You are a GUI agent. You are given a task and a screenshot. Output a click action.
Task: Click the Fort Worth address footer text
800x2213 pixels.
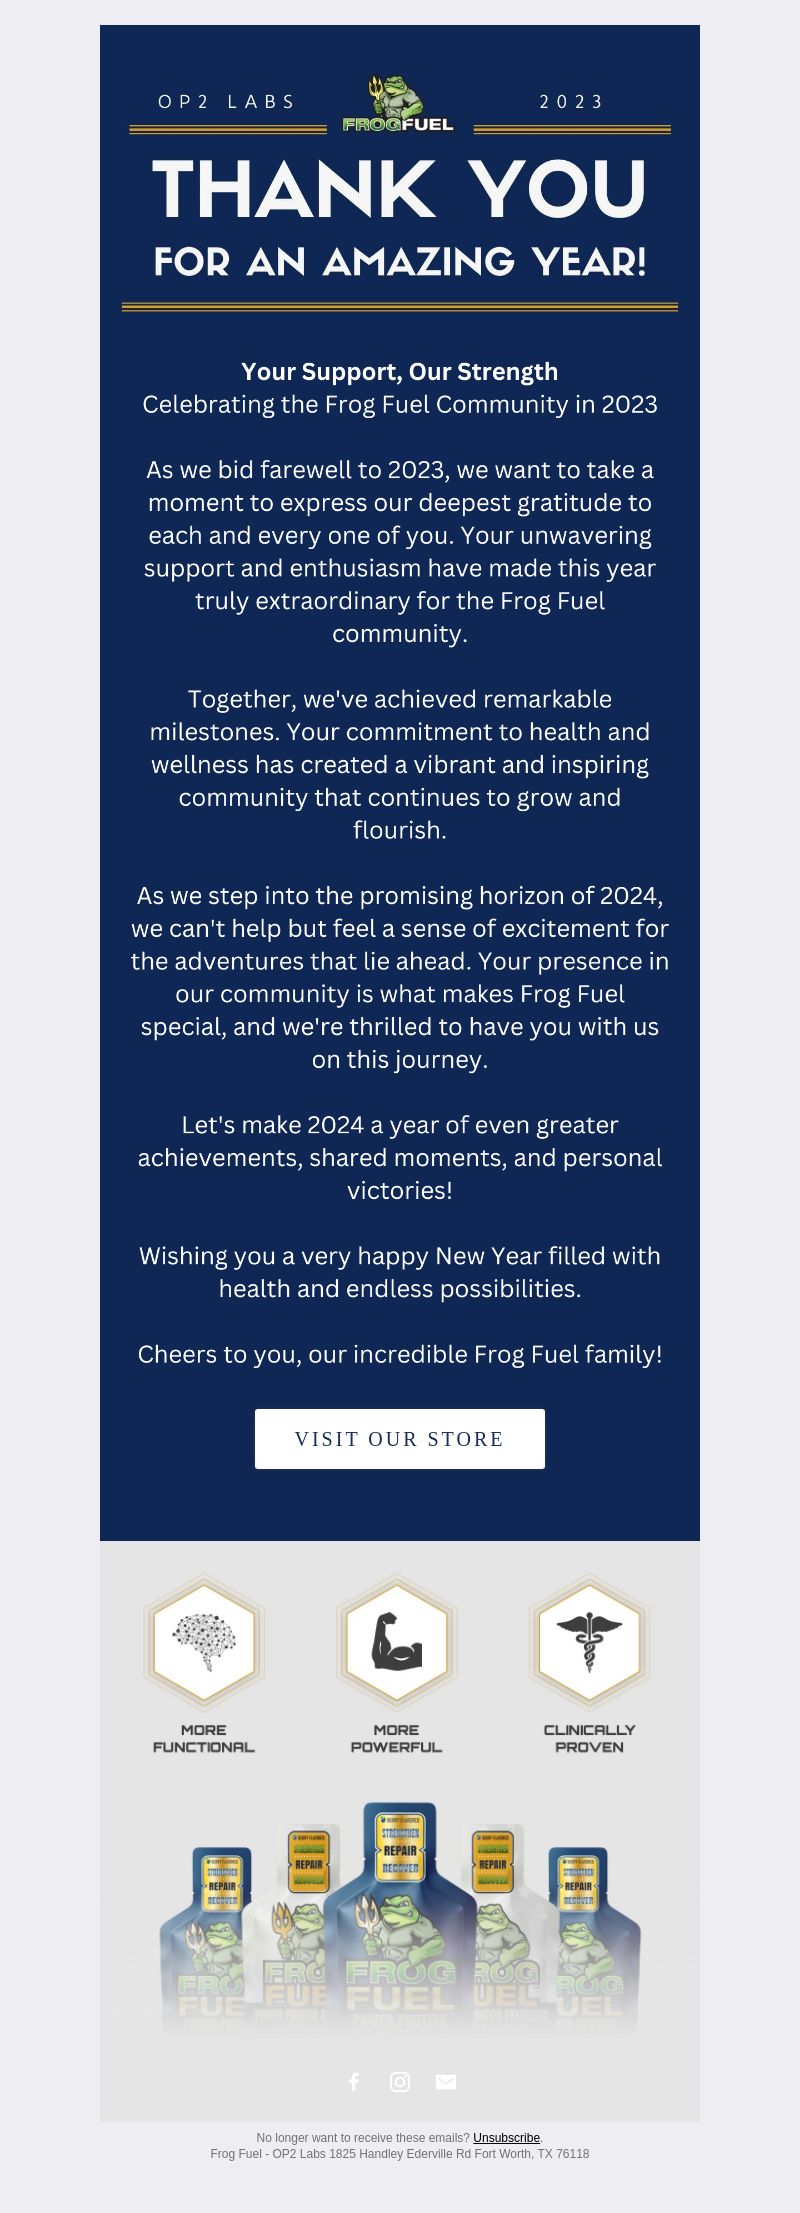pyautogui.click(x=400, y=2154)
